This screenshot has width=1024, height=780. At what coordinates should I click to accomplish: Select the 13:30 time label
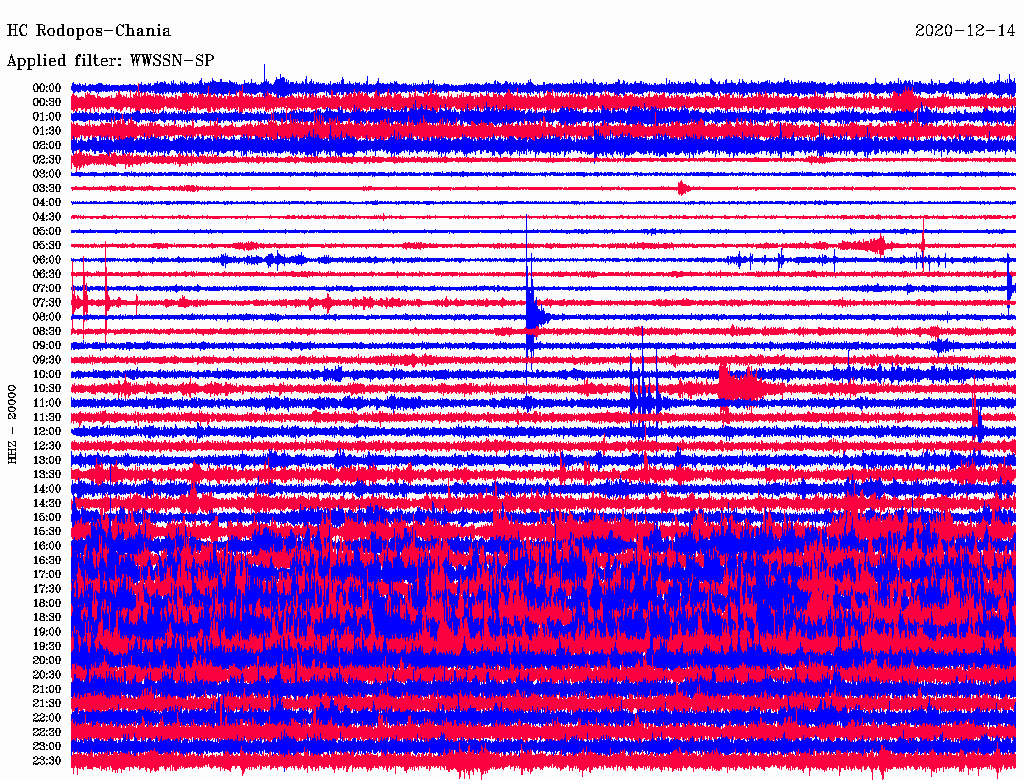[47, 474]
